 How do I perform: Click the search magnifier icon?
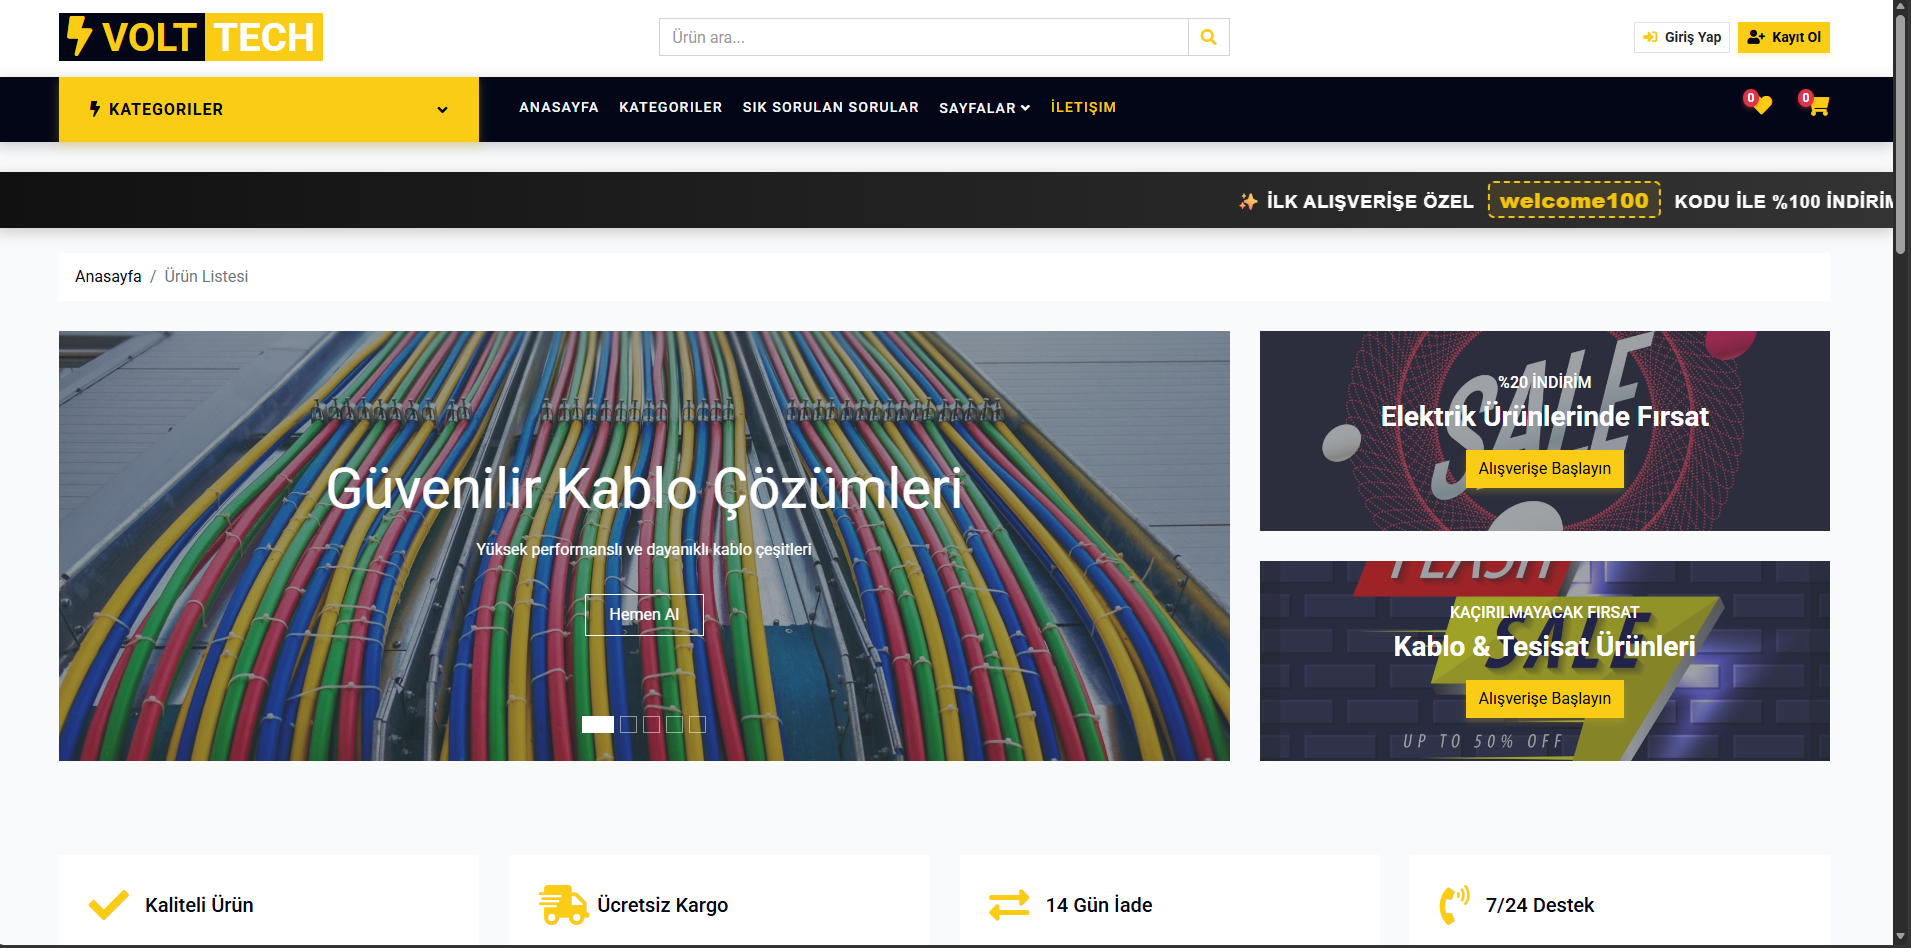1208,37
